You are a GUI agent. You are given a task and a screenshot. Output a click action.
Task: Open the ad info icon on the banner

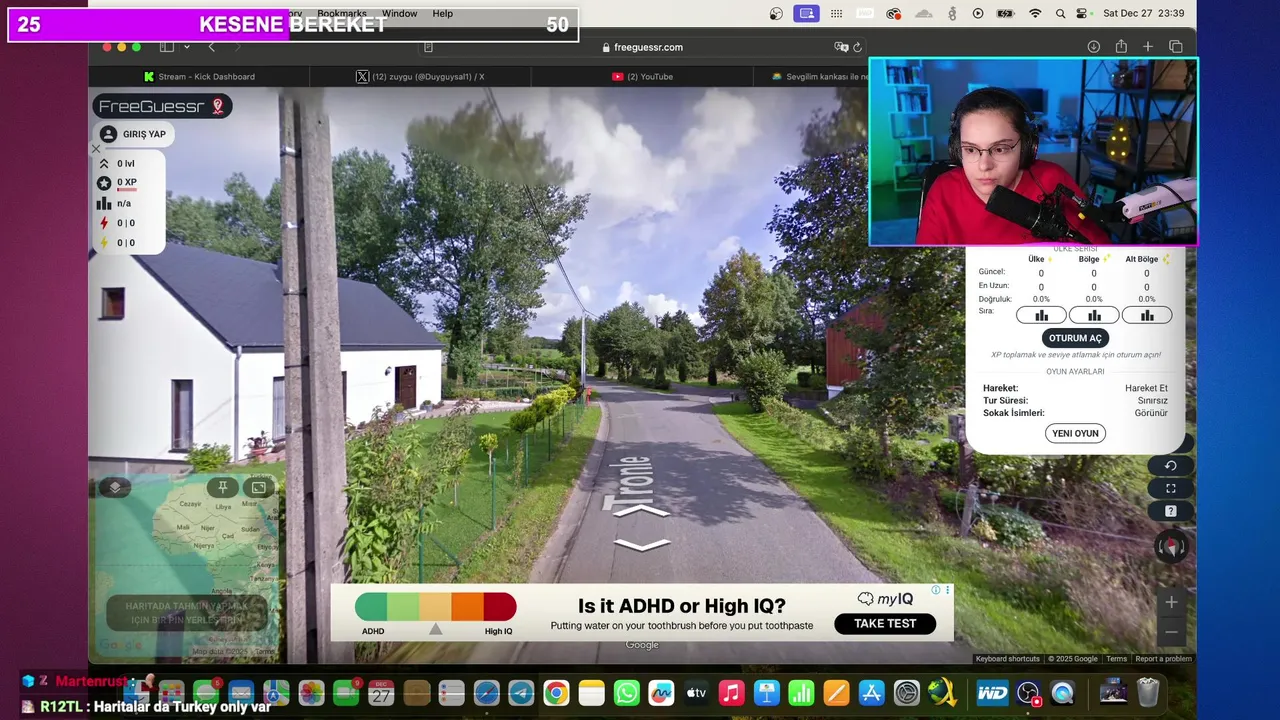tap(936, 590)
